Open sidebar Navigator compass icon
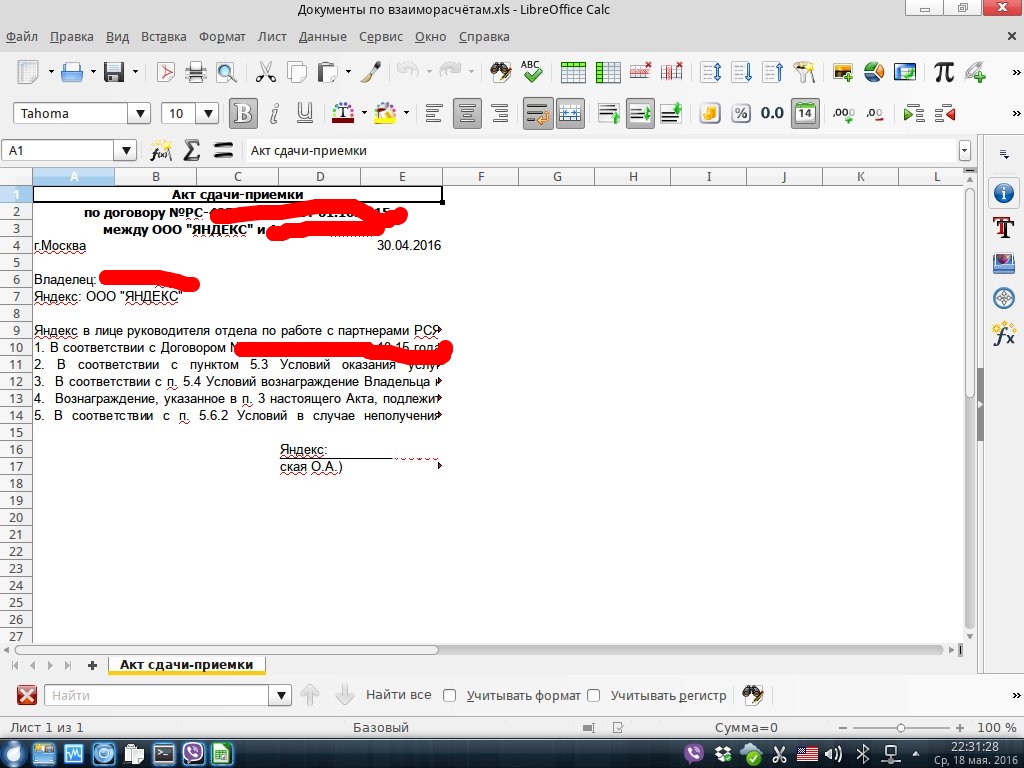1024x768 pixels. point(1004,298)
